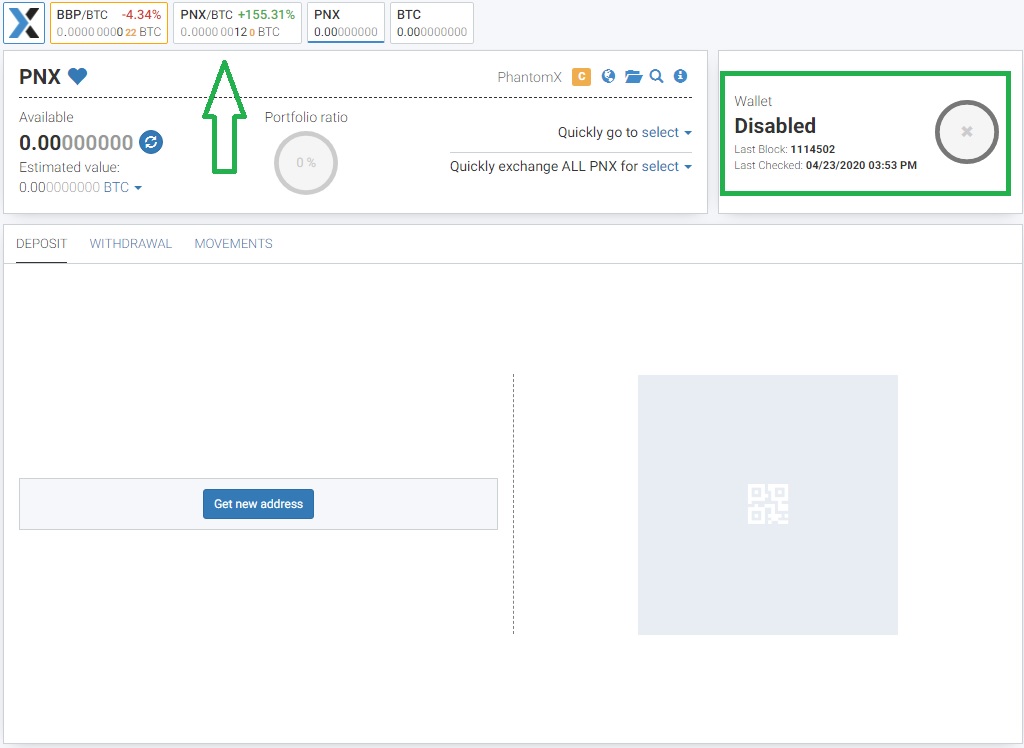
Task: Click the PNX coin heading
Action: [x=40, y=76]
